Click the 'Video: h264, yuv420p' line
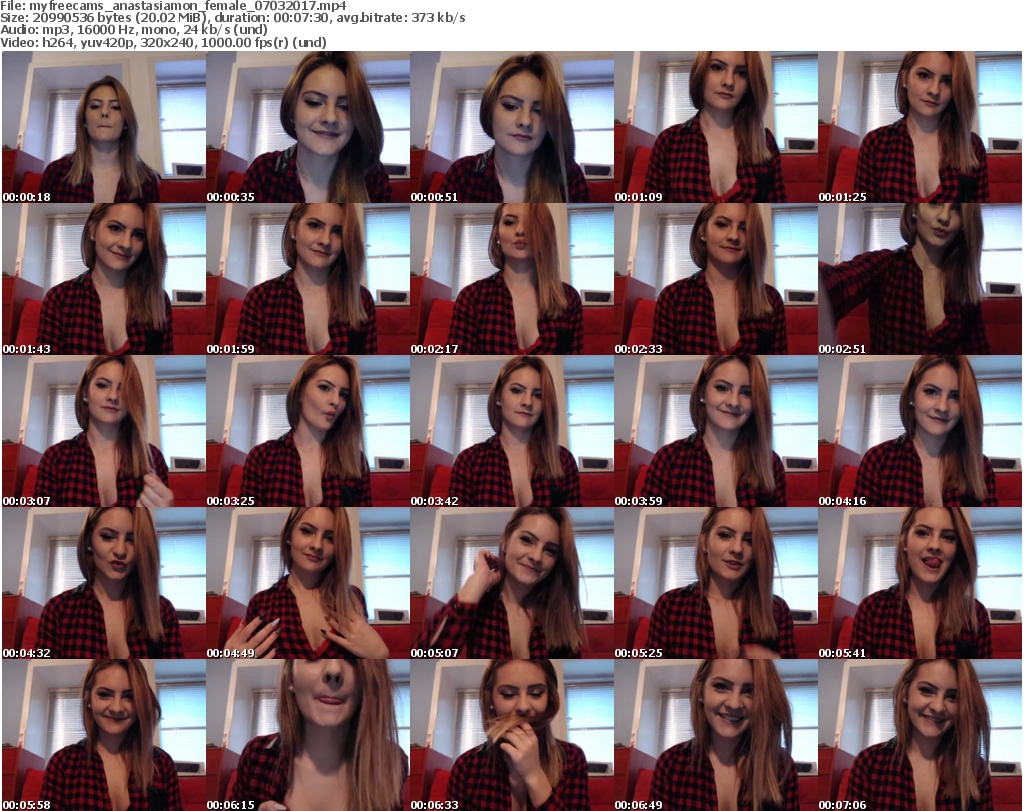The image size is (1024, 811). coord(163,42)
